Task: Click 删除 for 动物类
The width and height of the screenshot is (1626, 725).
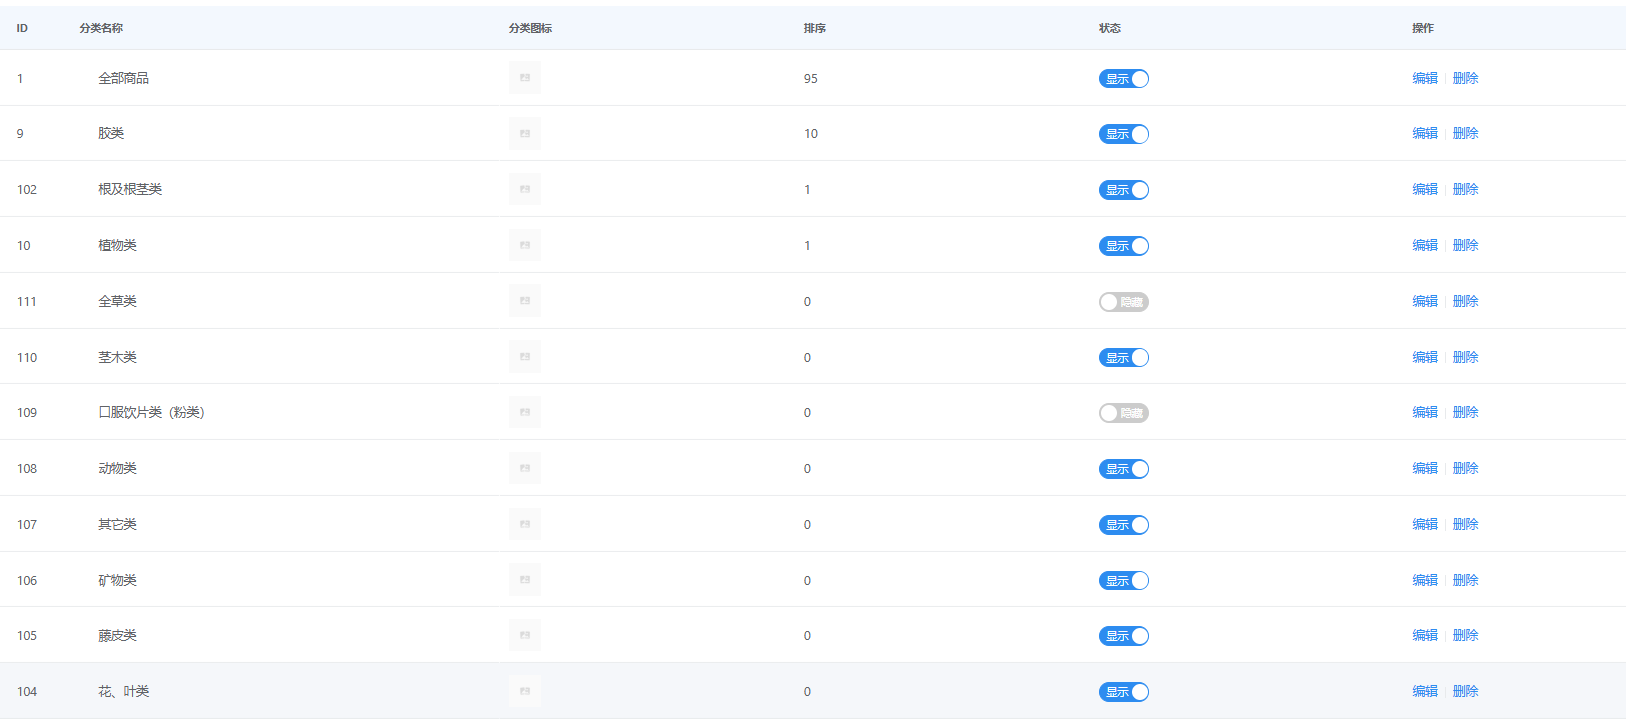Action: click(1465, 468)
